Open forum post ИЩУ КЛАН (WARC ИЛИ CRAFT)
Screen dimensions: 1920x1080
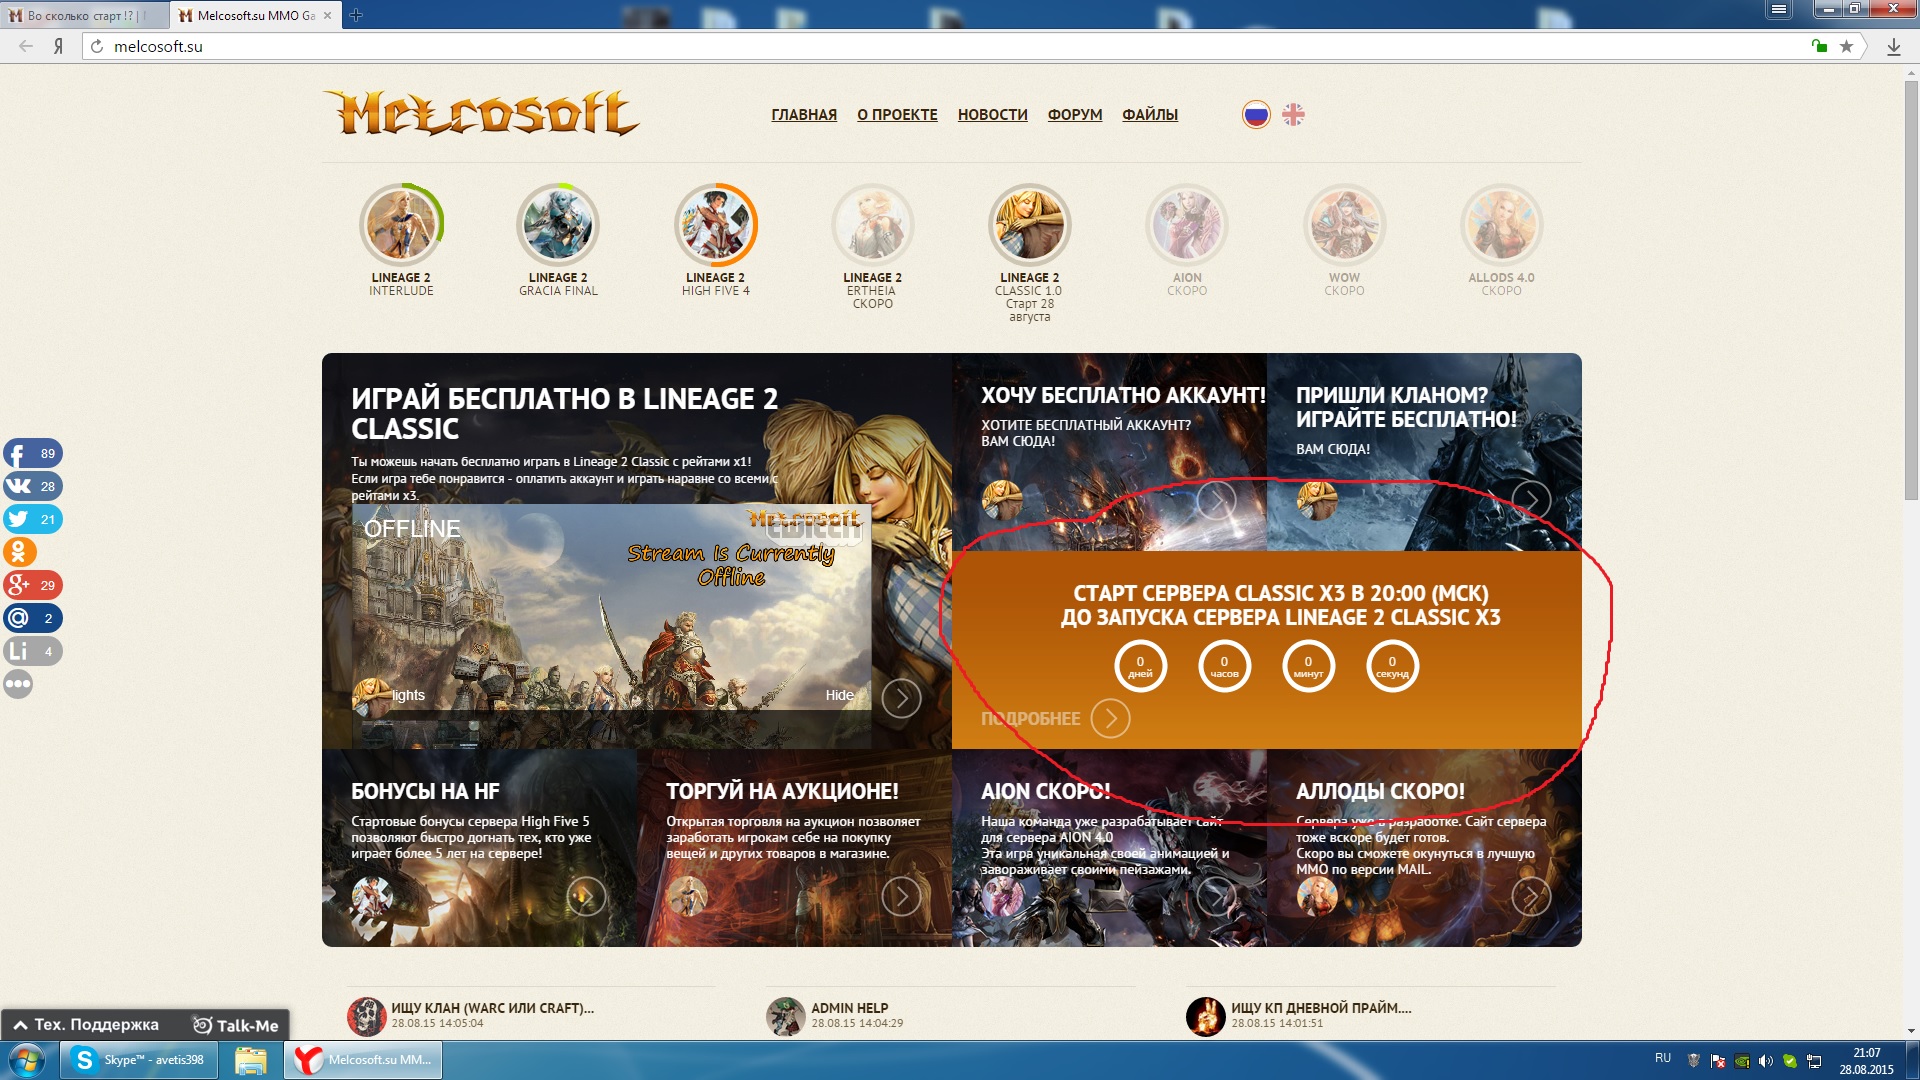coord(492,1008)
